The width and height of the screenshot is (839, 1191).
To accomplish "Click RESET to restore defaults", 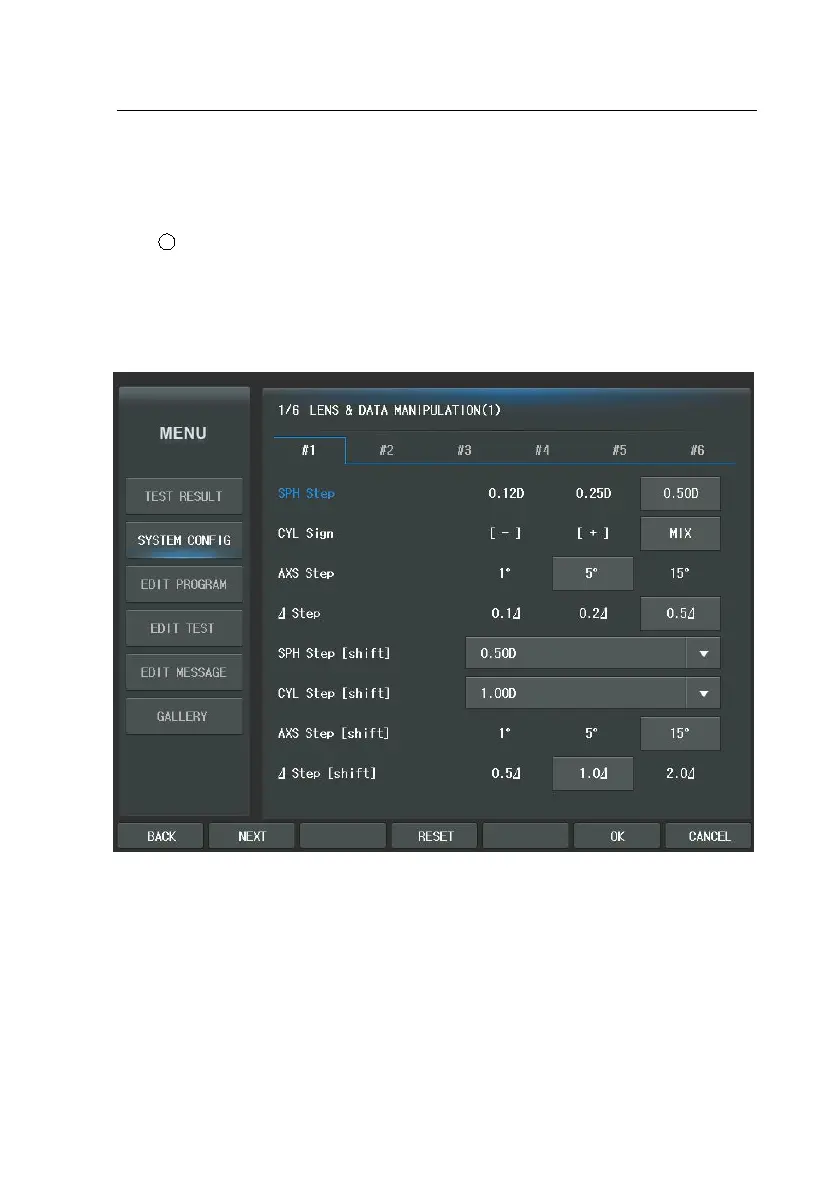I will tap(435, 836).
